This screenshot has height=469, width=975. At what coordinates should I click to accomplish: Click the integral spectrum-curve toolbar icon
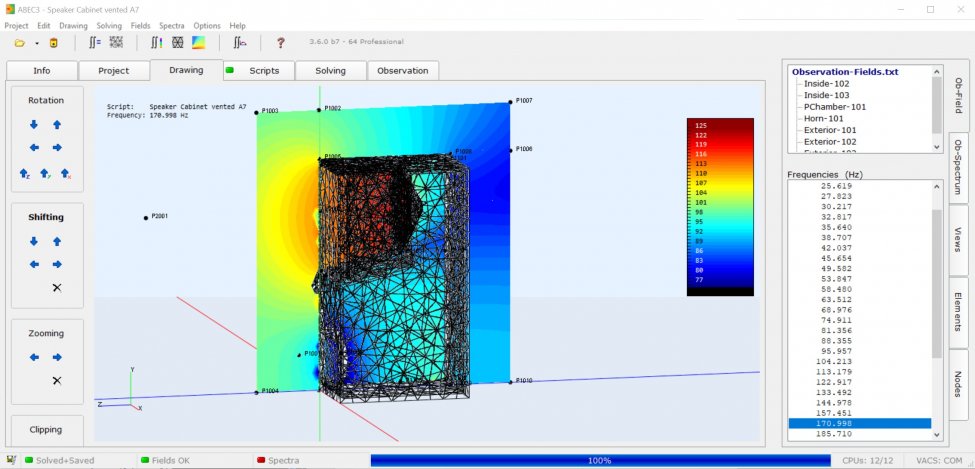click(x=239, y=42)
